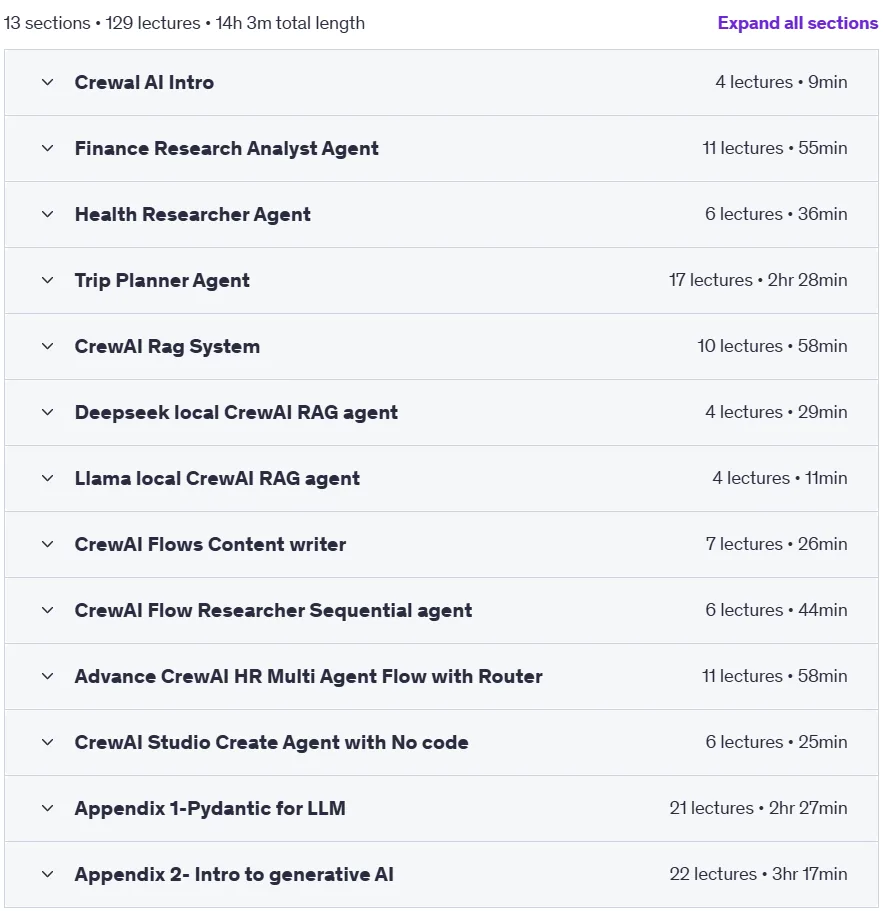Expand CrewAI Rag System chevron
Viewport: 883px width, 911px height.
pos(48,346)
